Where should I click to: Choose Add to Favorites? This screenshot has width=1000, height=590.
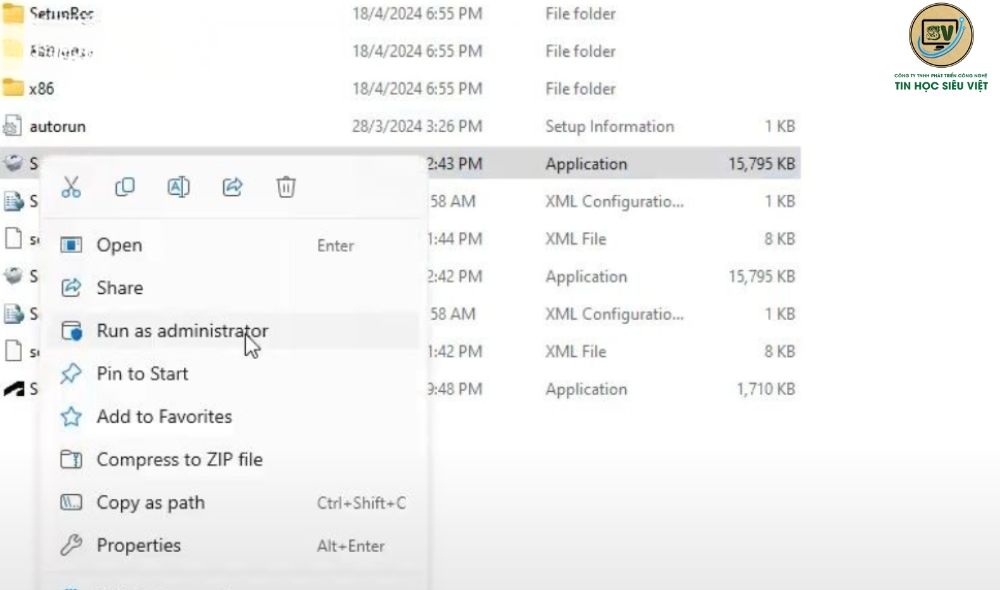tap(233, 417)
